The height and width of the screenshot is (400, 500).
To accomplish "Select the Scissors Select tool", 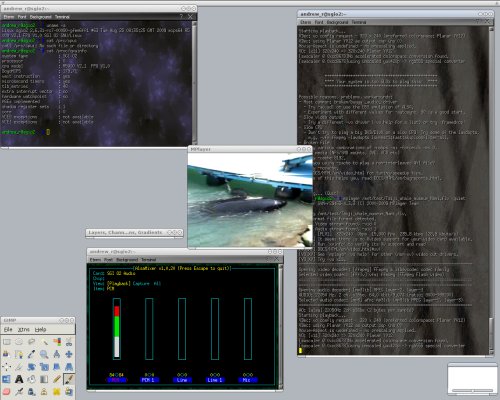I will (x=69, y=342).
